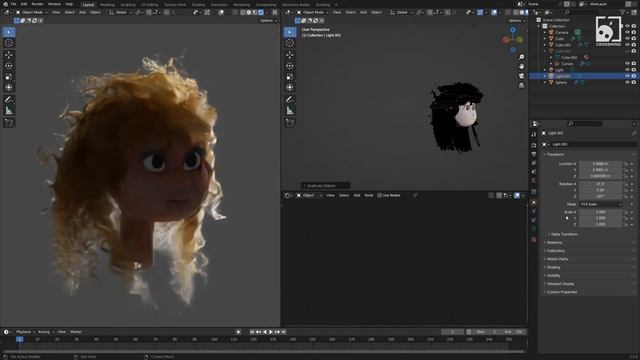Select the Cursor tool in left viewport
Screen dimensions: 640x360
9,43
